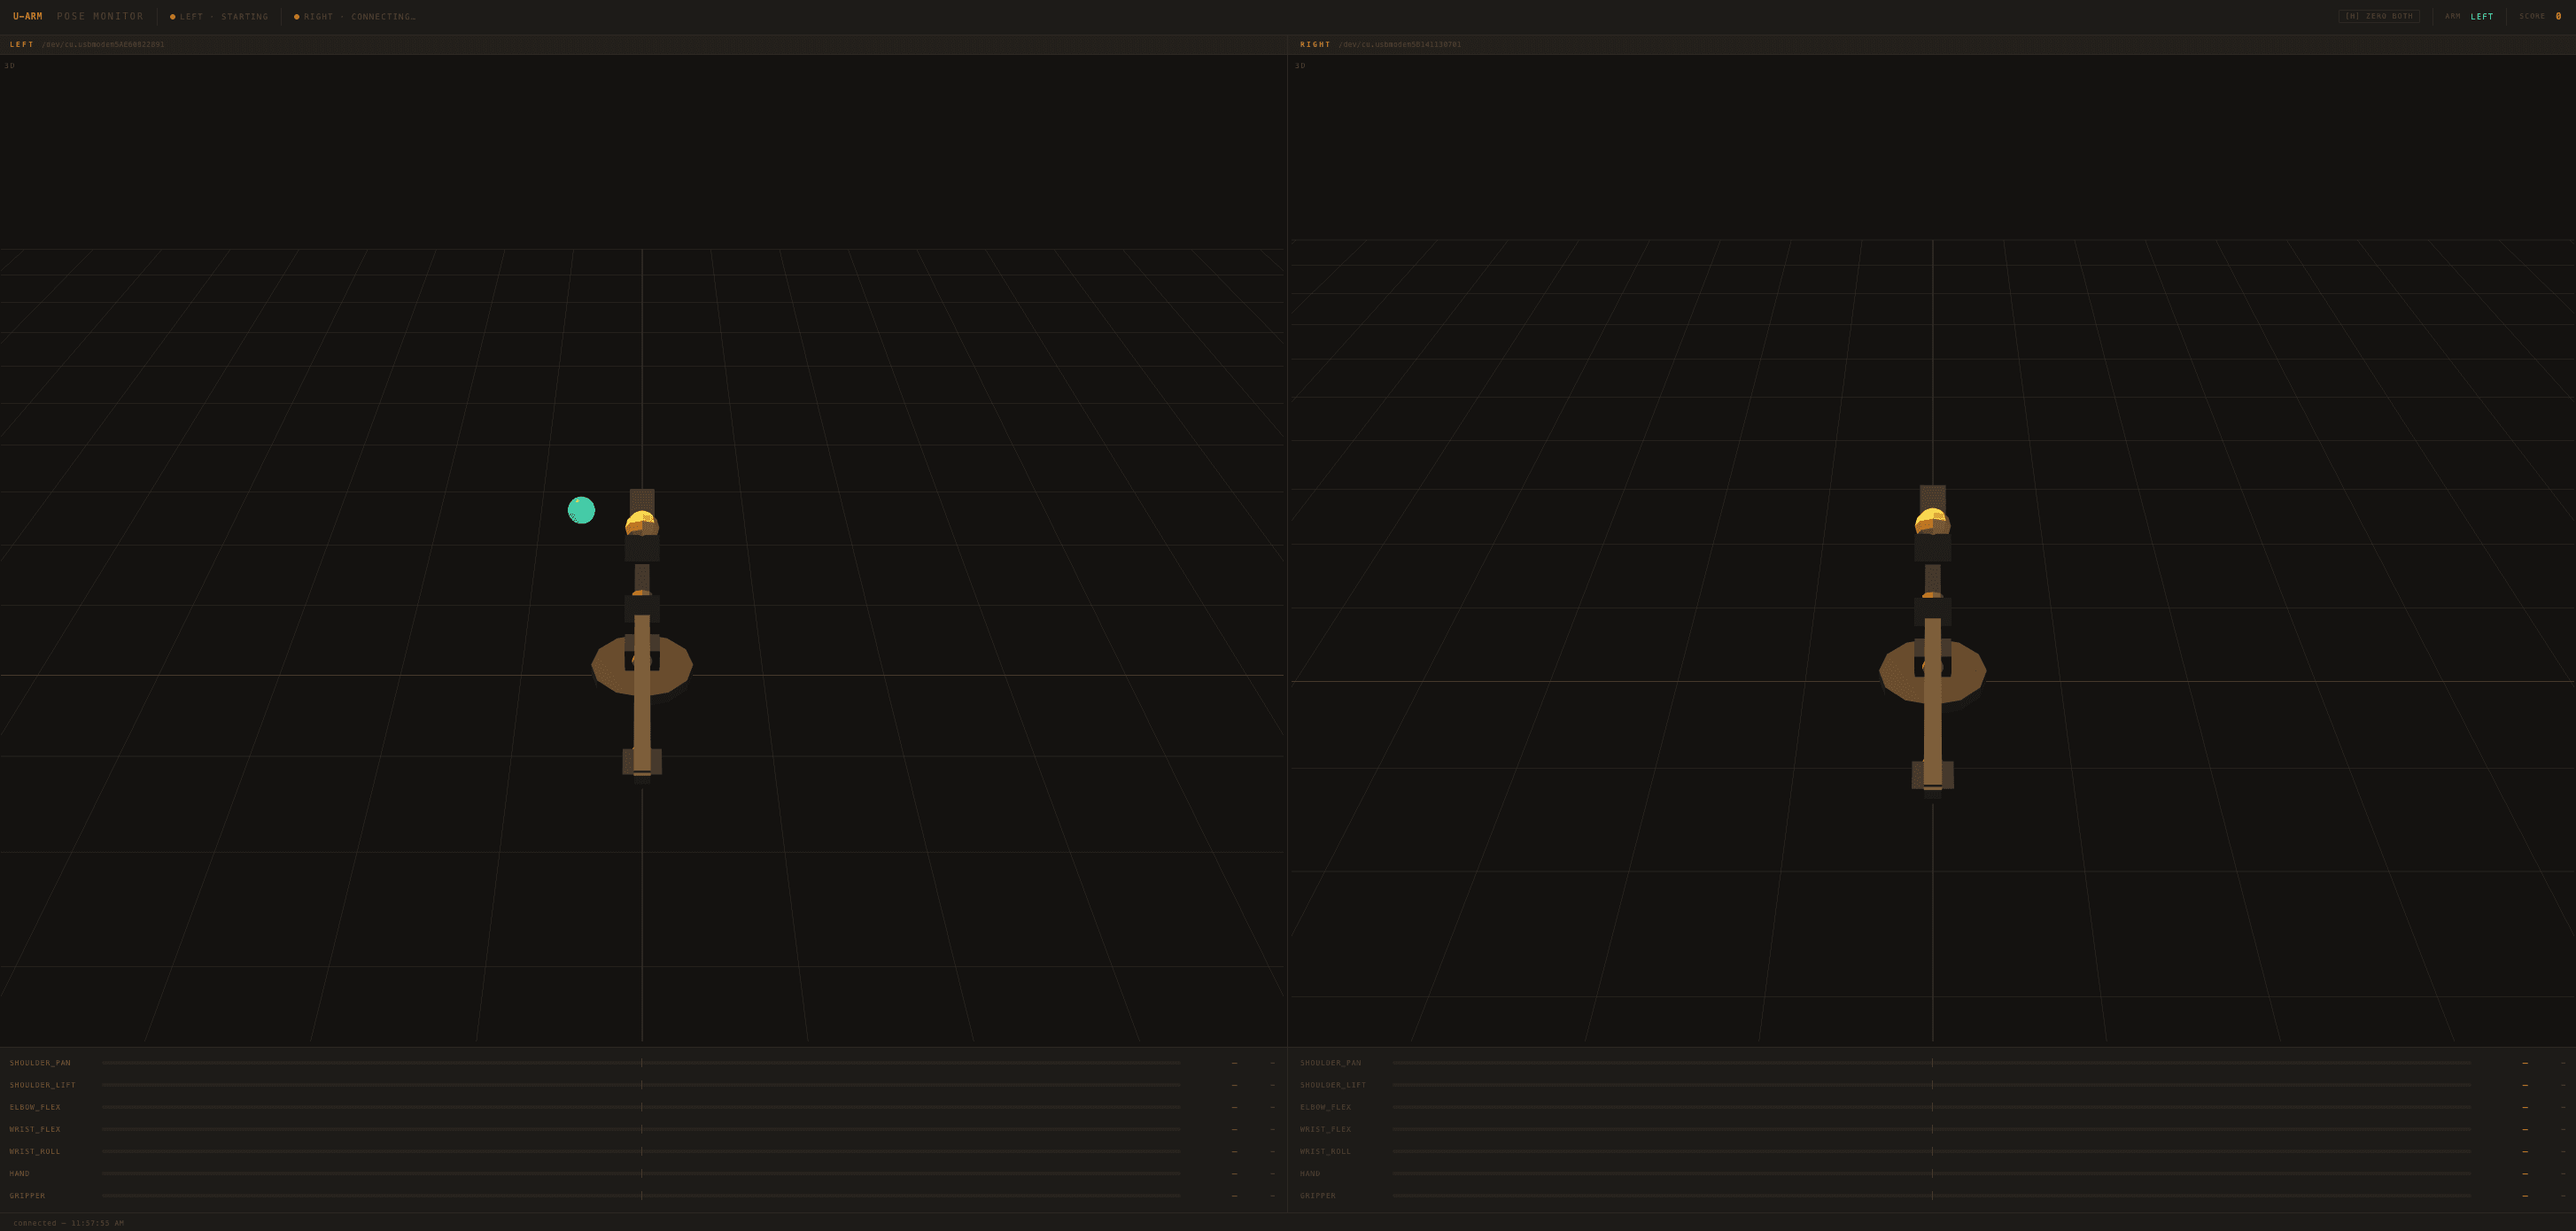Click the 3D label in left viewport
The height and width of the screenshot is (1231, 2576).
(10, 66)
